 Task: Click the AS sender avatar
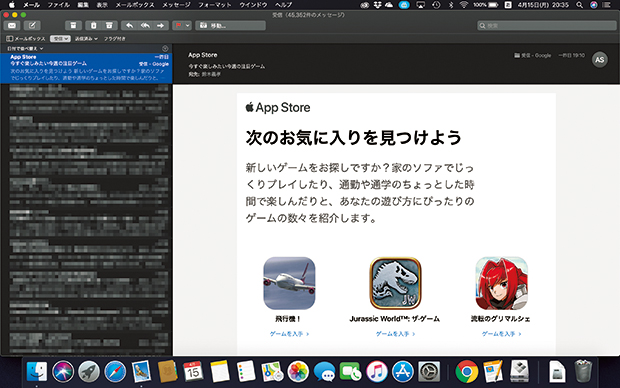tap(599, 60)
